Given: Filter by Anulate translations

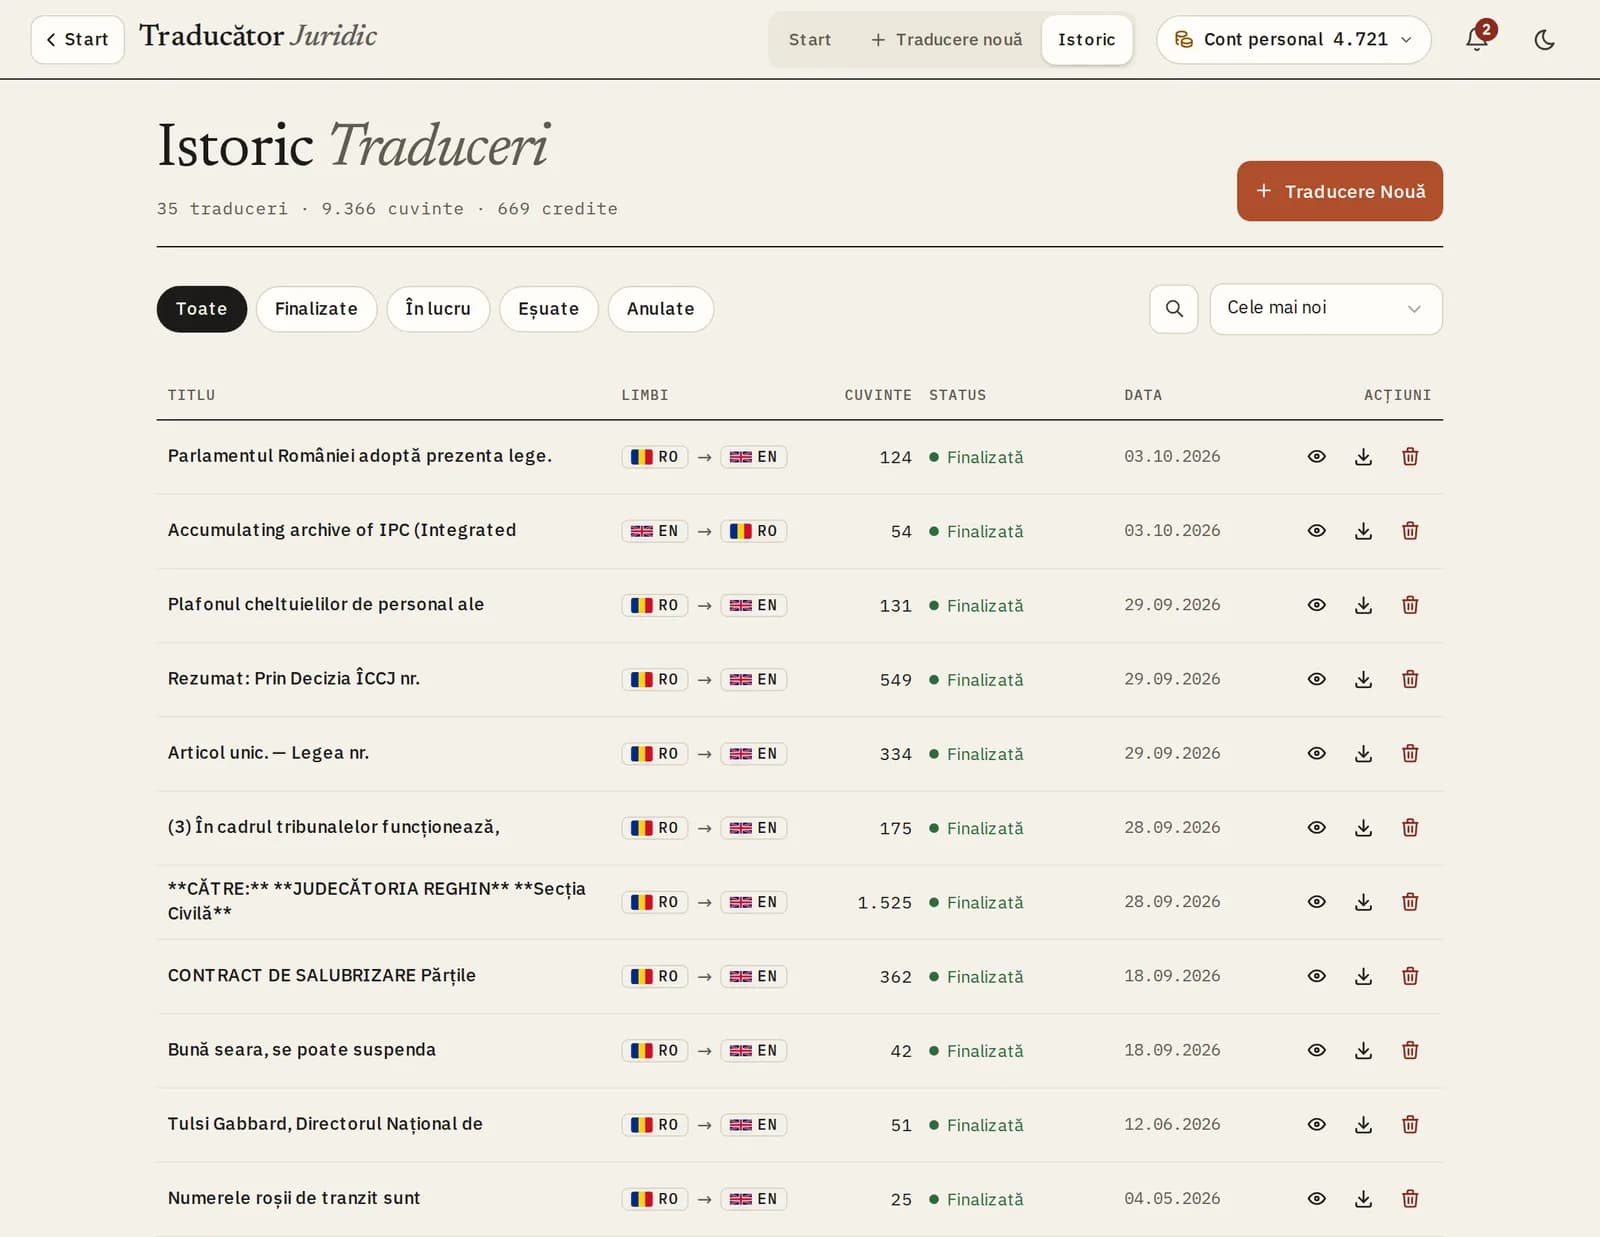Looking at the screenshot, I should pyautogui.click(x=660, y=309).
